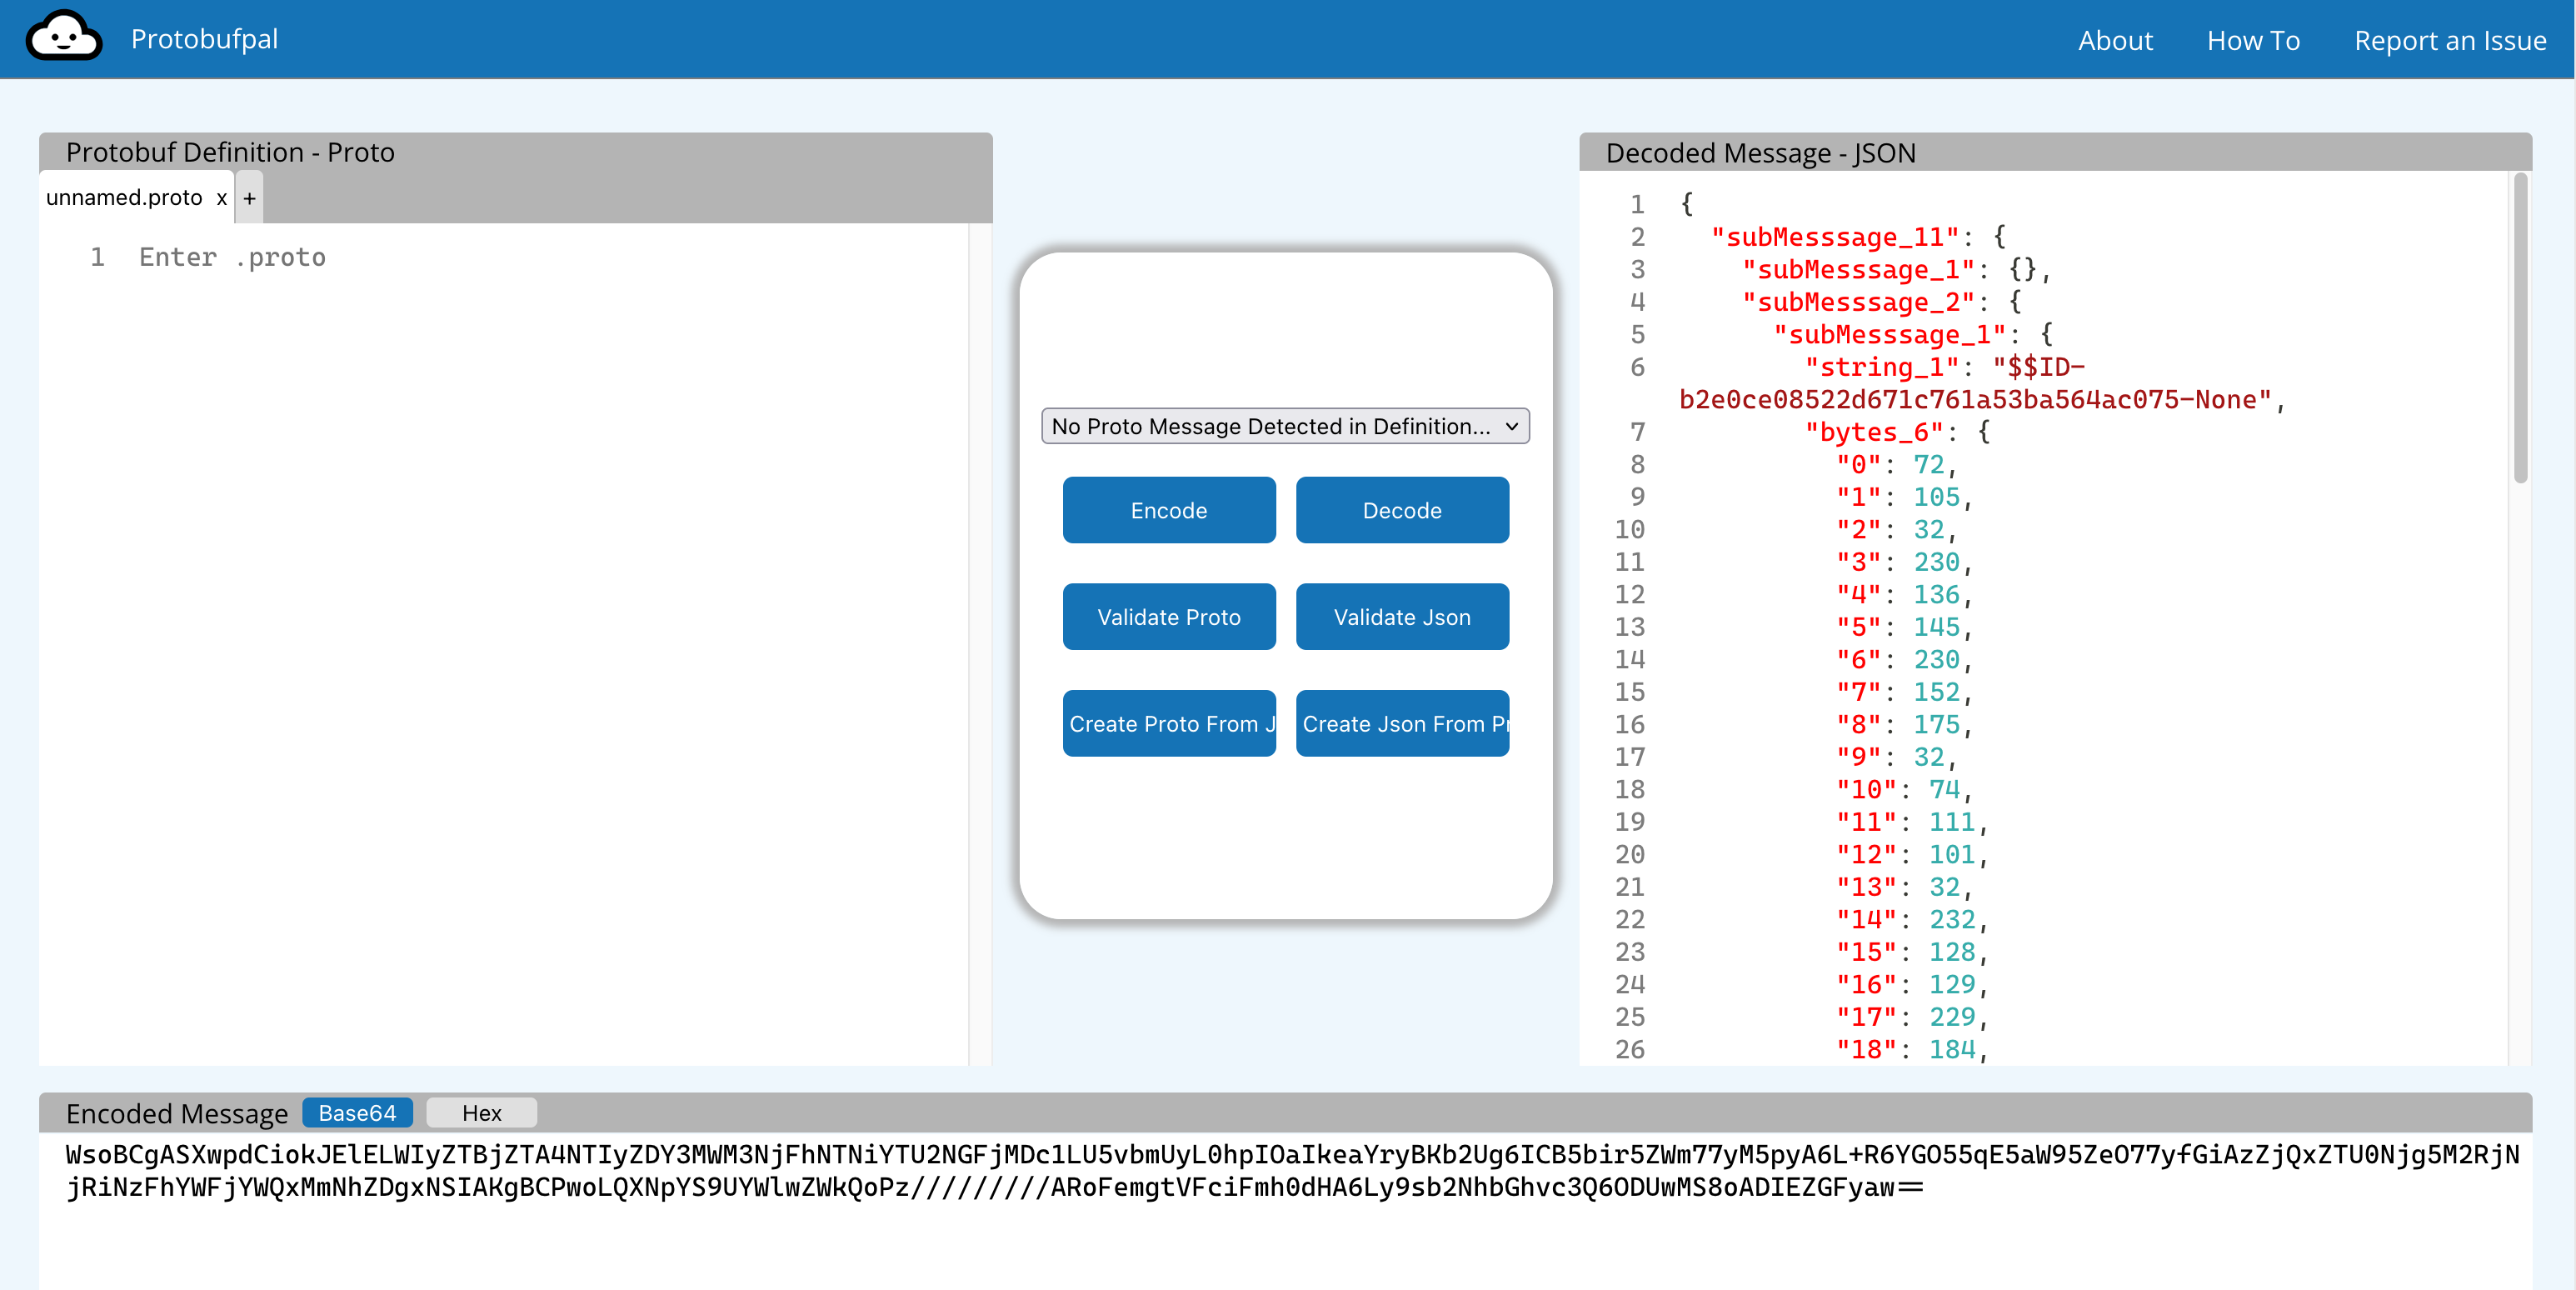
Task: Open the How To page
Action: coord(2253,40)
